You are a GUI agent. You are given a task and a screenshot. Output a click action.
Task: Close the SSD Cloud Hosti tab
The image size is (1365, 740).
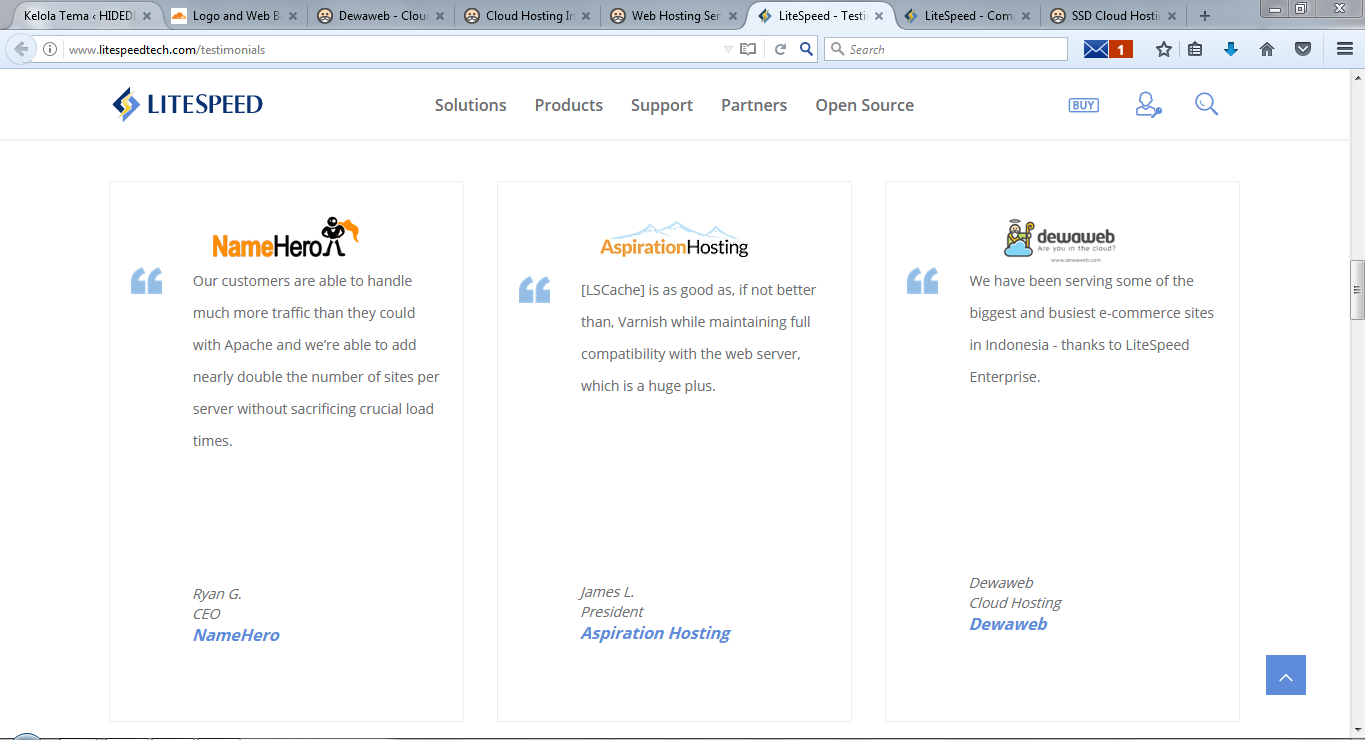(x=1172, y=16)
